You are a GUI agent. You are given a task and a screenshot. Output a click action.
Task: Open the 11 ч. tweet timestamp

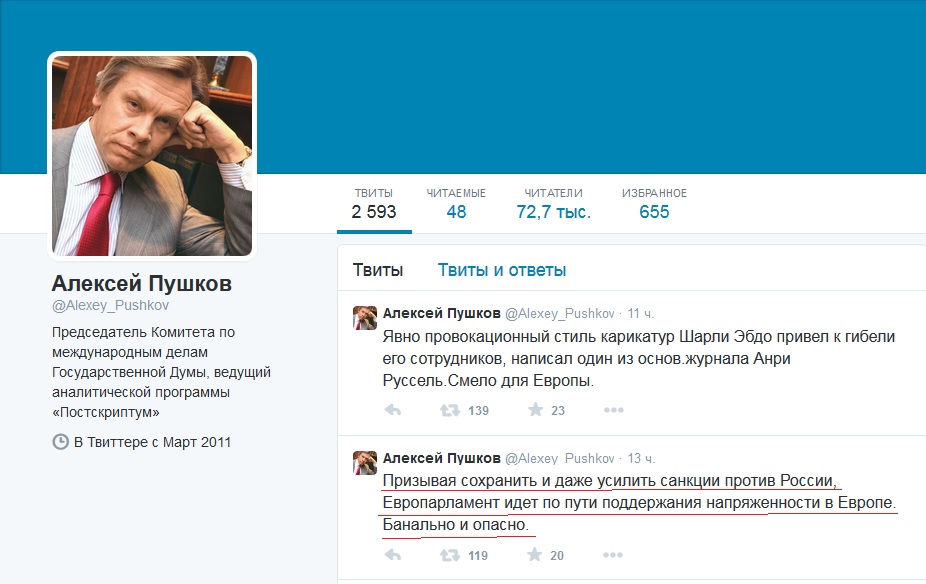pos(641,314)
